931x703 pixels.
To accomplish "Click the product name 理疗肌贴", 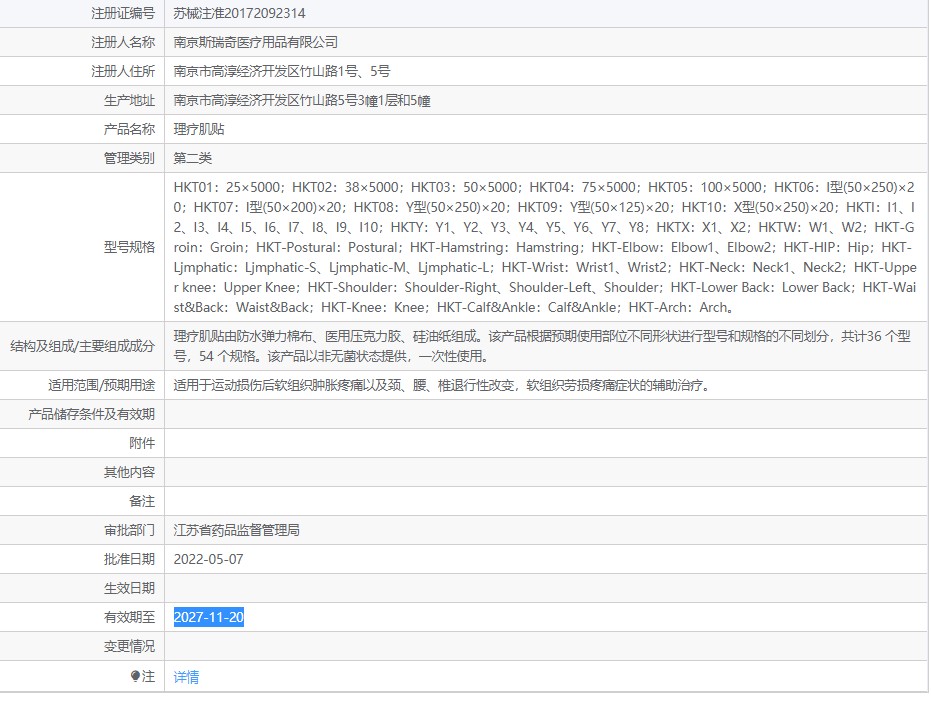I will coord(199,129).
